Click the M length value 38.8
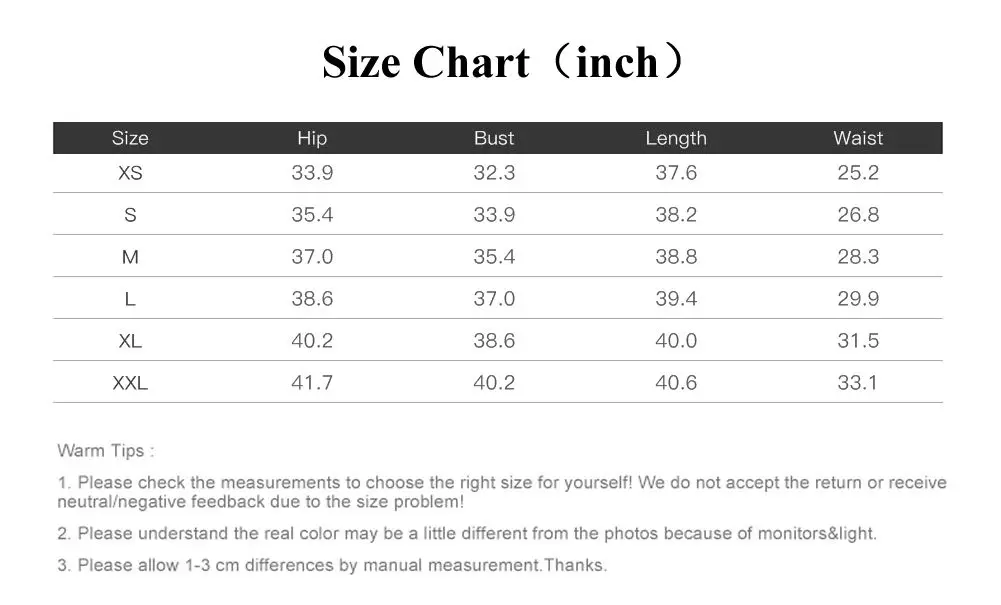Viewport: 1001px width, 605px height. pyautogui.click(x=676, y=257)
